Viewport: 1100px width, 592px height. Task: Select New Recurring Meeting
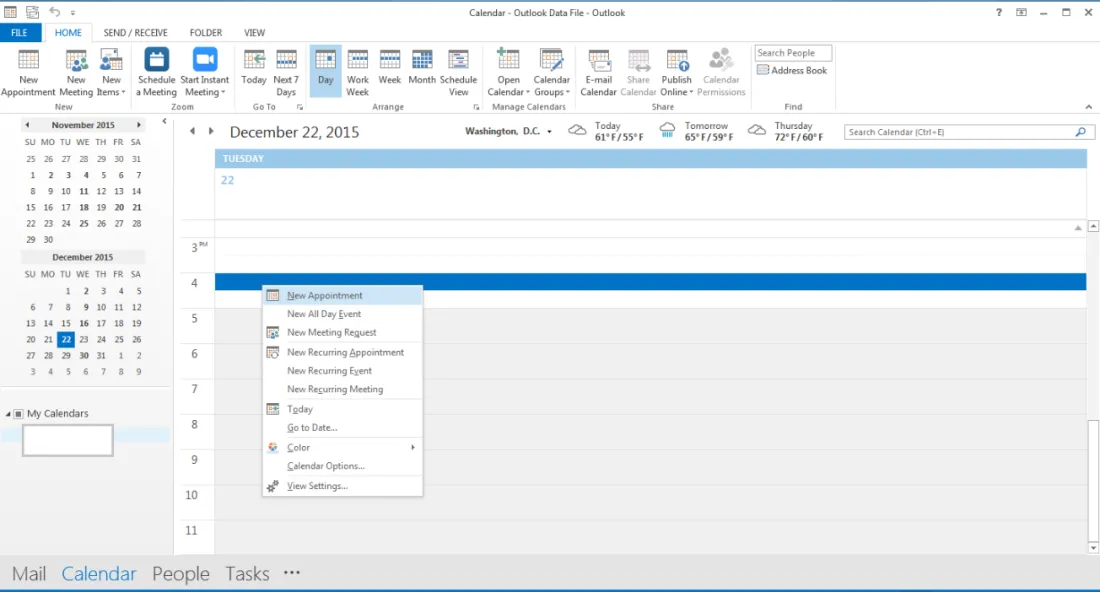coord(343,389)
